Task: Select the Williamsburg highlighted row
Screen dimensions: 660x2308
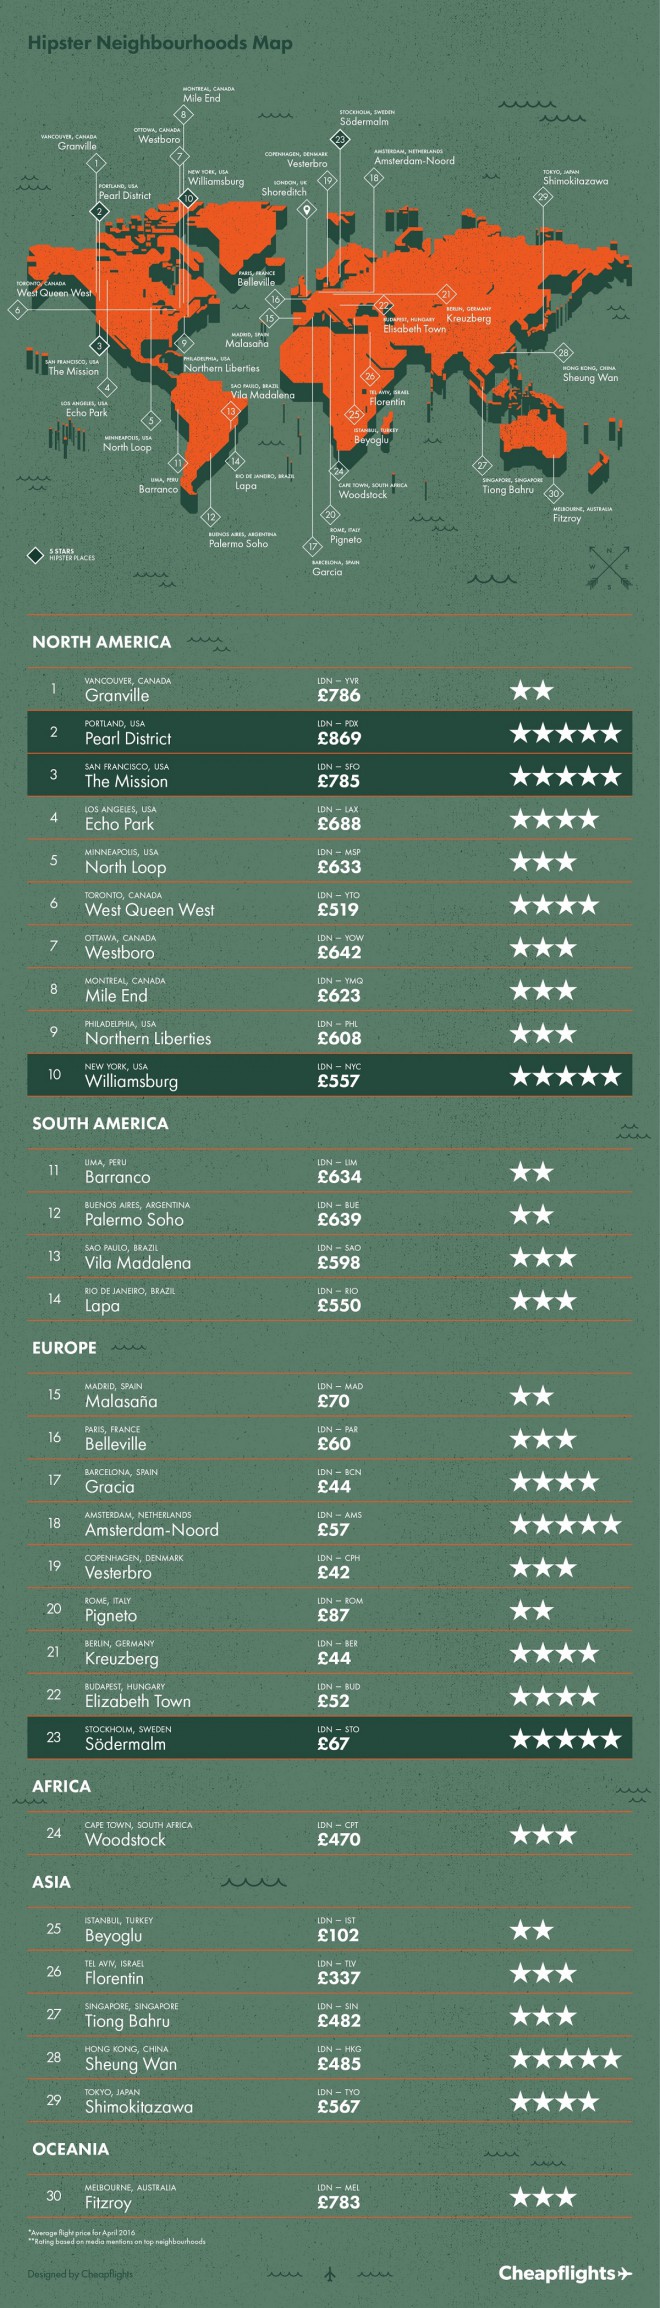Action: (330, 1075)
